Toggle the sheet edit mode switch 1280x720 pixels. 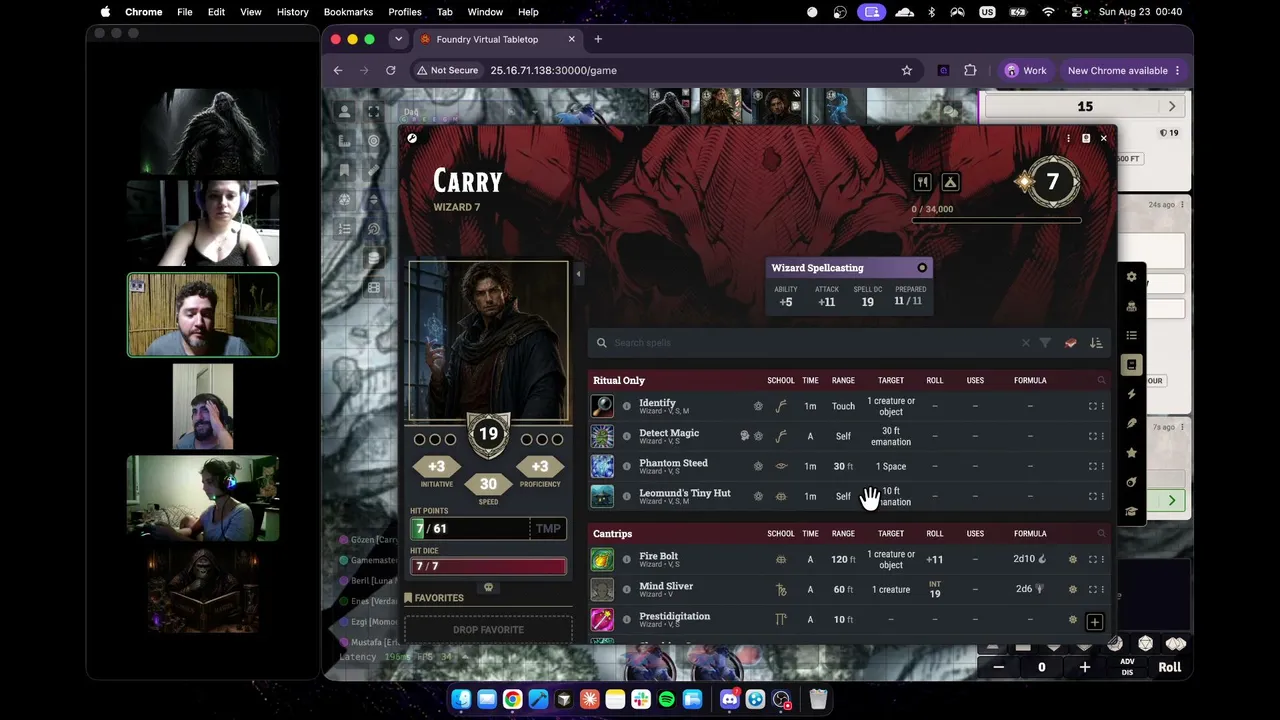[412, 138]
